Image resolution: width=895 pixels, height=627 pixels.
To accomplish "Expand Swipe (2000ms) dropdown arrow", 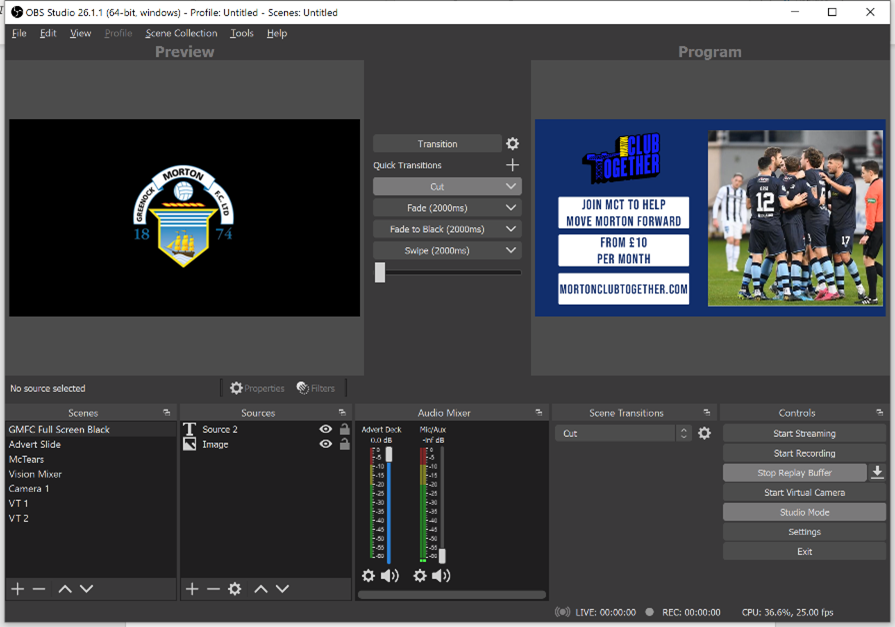I will (511, 250).
